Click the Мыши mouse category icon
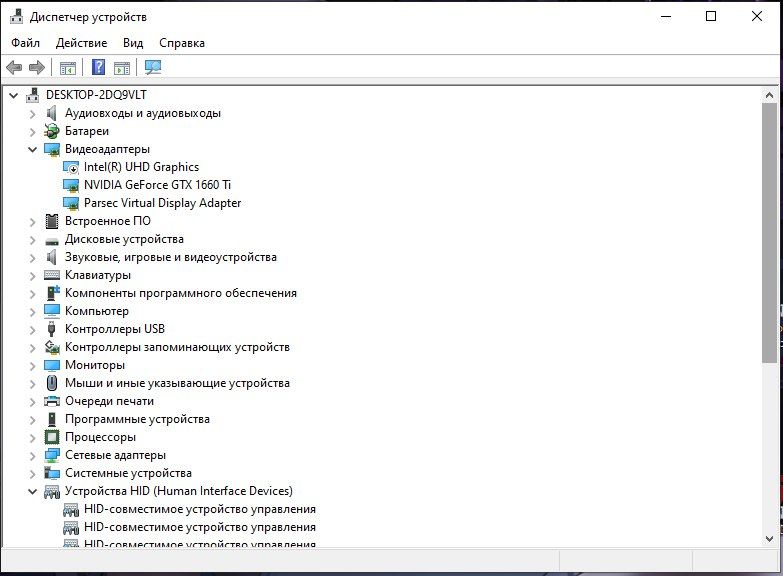The width and height of the screenshot is (783, 576). [52, 383]
